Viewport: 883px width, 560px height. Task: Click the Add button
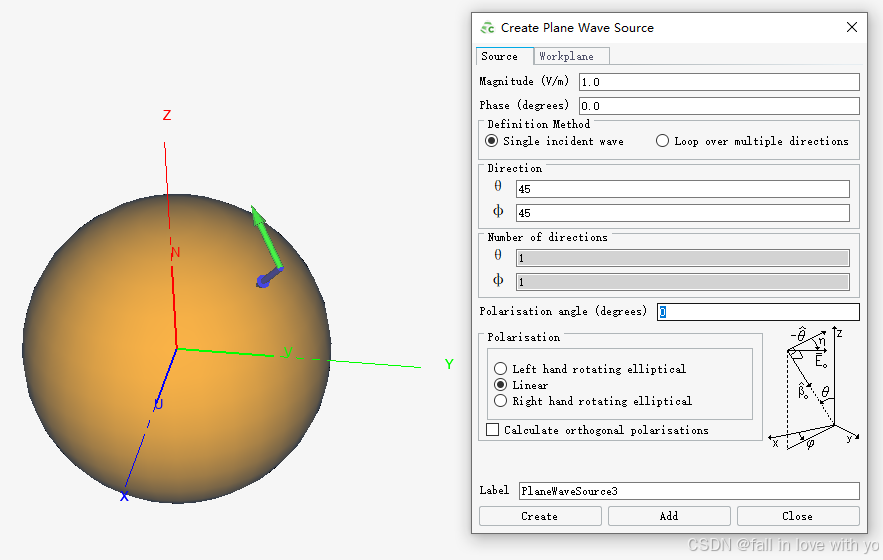[669, 516]
